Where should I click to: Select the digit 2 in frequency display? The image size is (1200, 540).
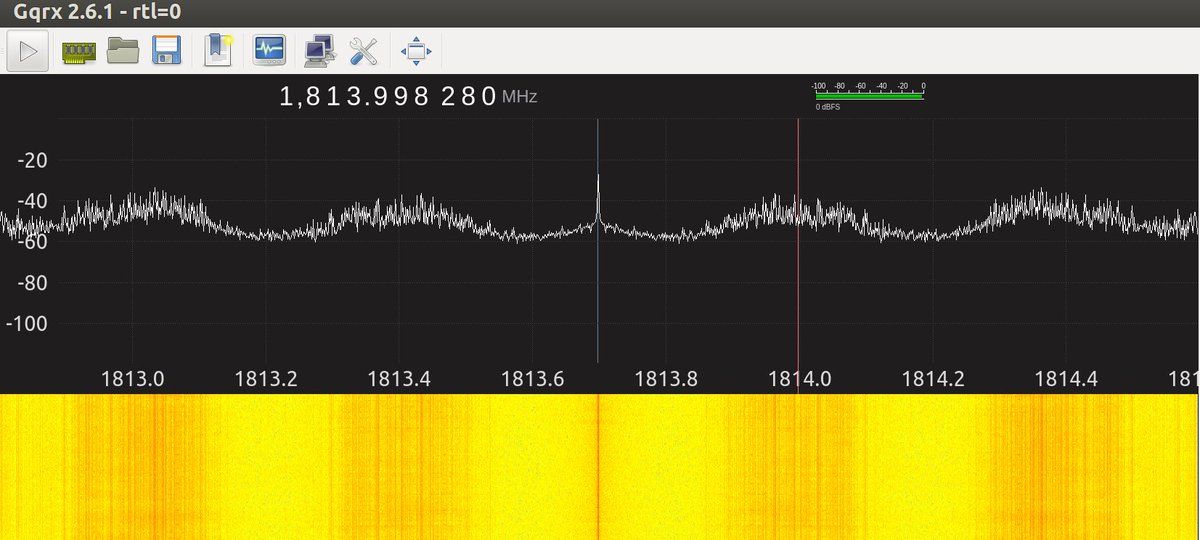[x=447, y=97]
